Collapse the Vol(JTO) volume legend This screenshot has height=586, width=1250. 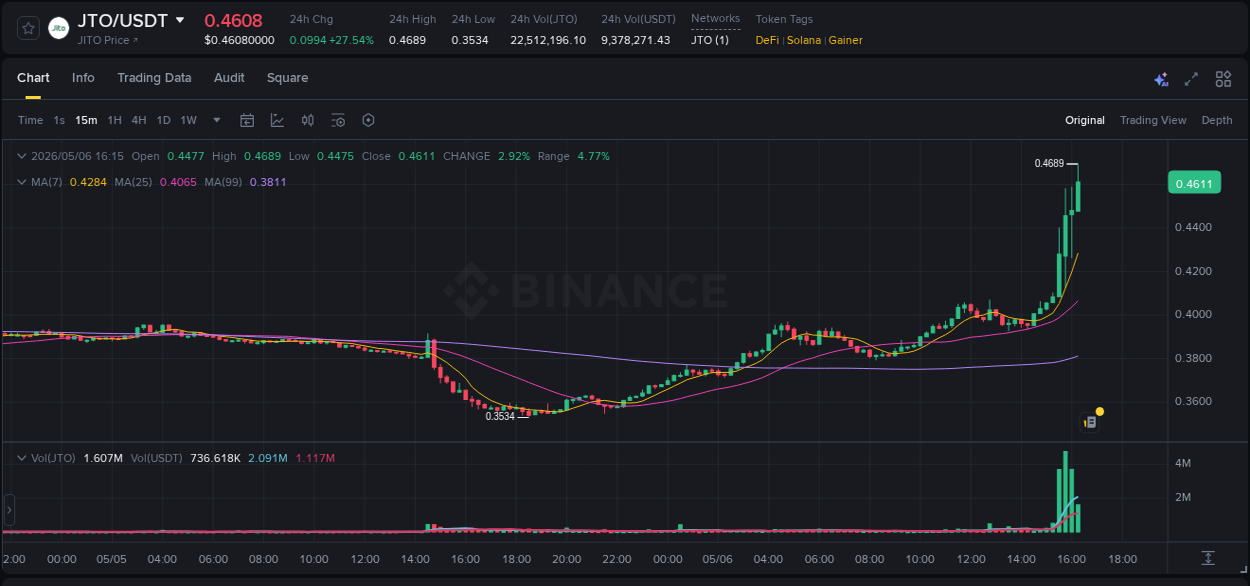tap(22, 458)
